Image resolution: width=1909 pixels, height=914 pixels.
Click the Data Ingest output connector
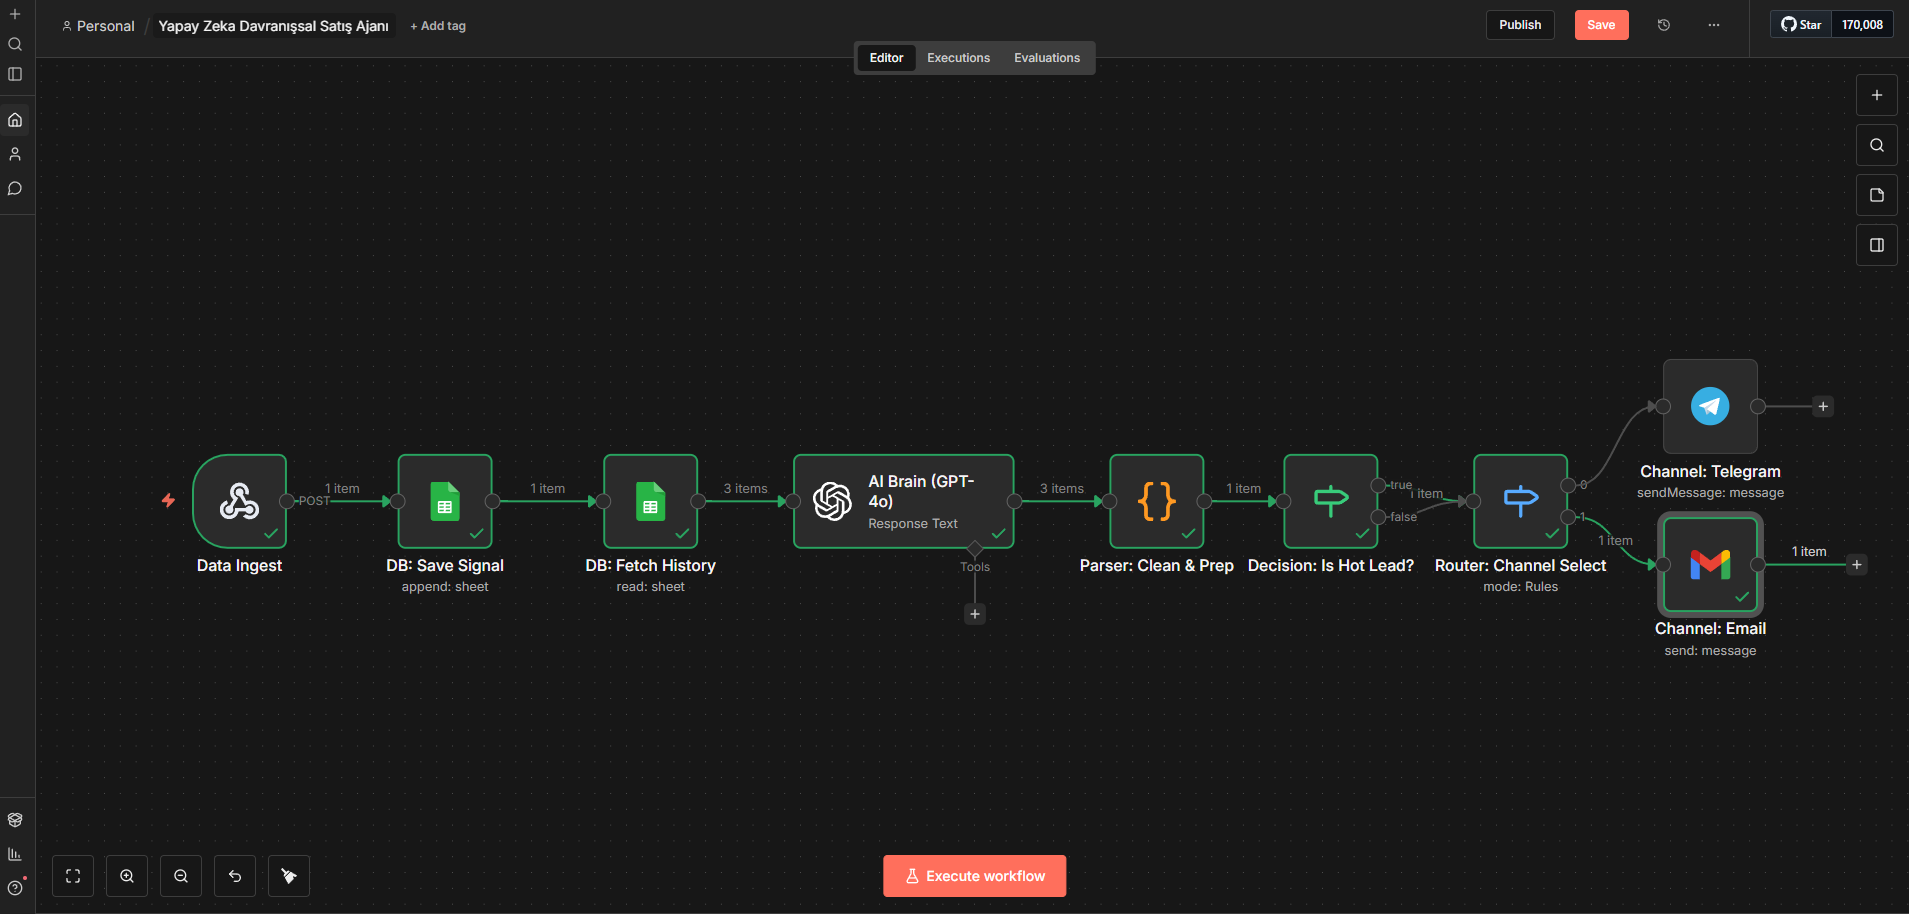pos(287,501)
